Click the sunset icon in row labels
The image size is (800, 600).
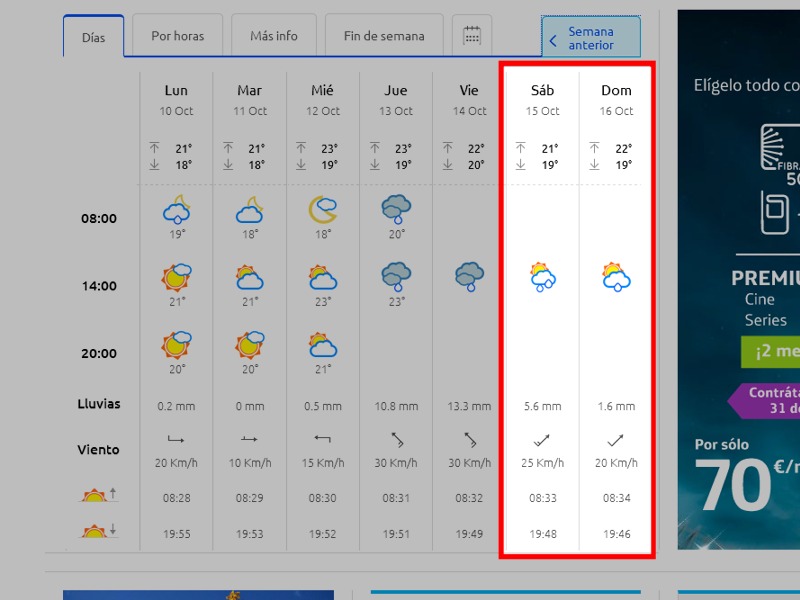coord(99,532)
